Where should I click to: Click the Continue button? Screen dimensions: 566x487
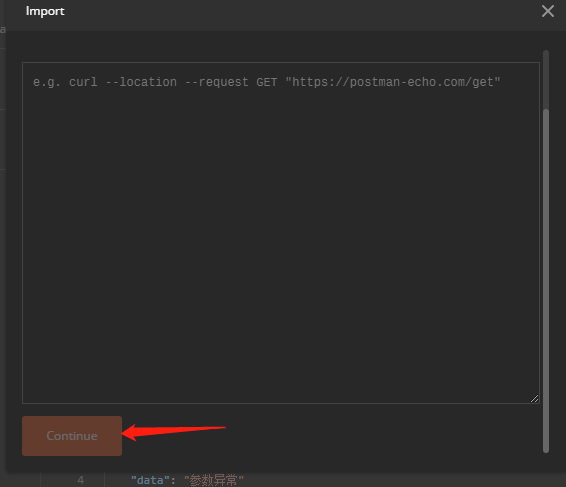tap(72, 436)
